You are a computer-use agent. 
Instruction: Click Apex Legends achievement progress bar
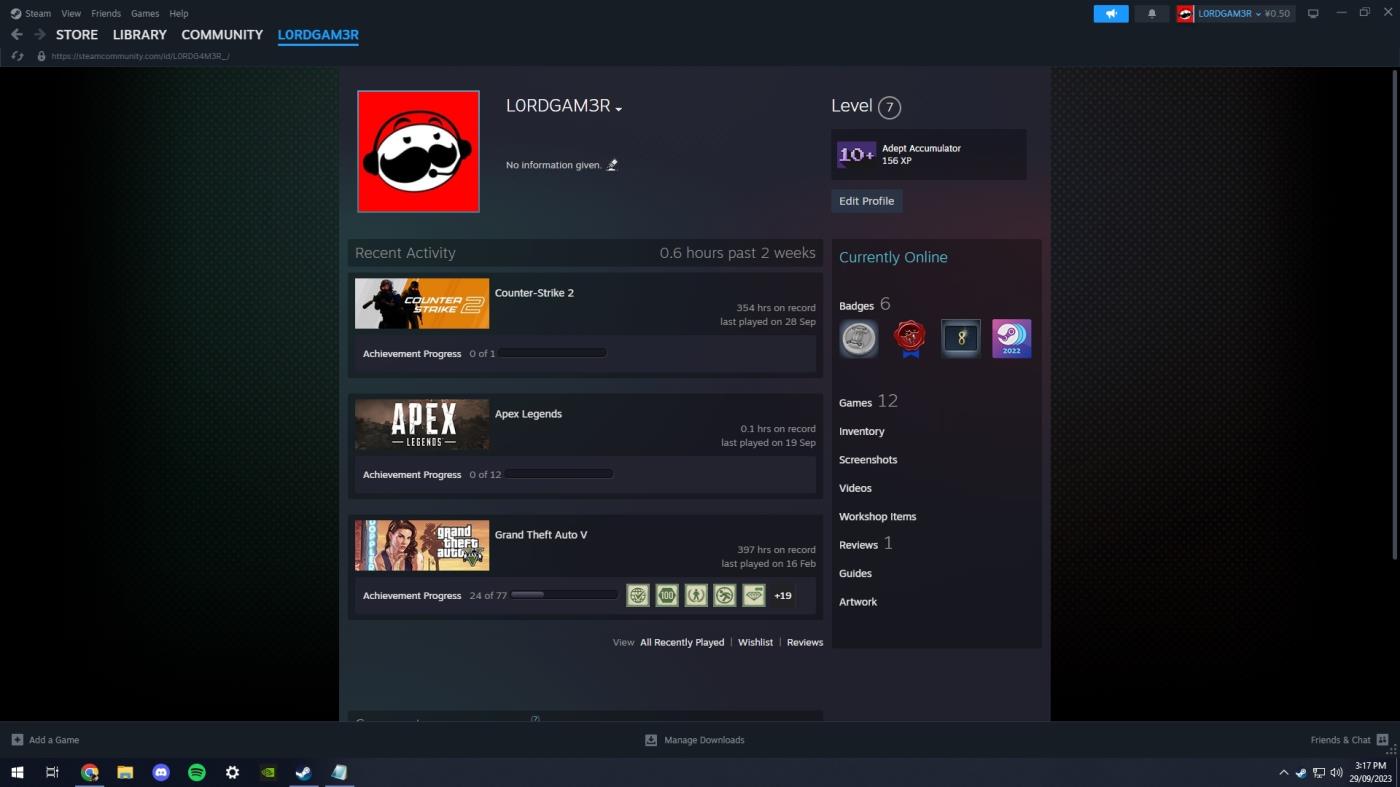[x=559, y=474]
